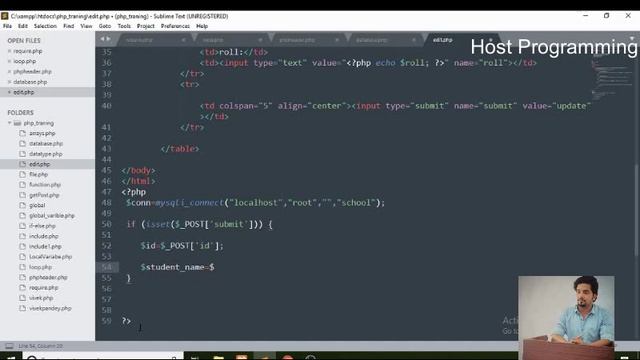Click the file icon beside if-else.php
The width and height of the screenshot is (640, 360).
22,226
